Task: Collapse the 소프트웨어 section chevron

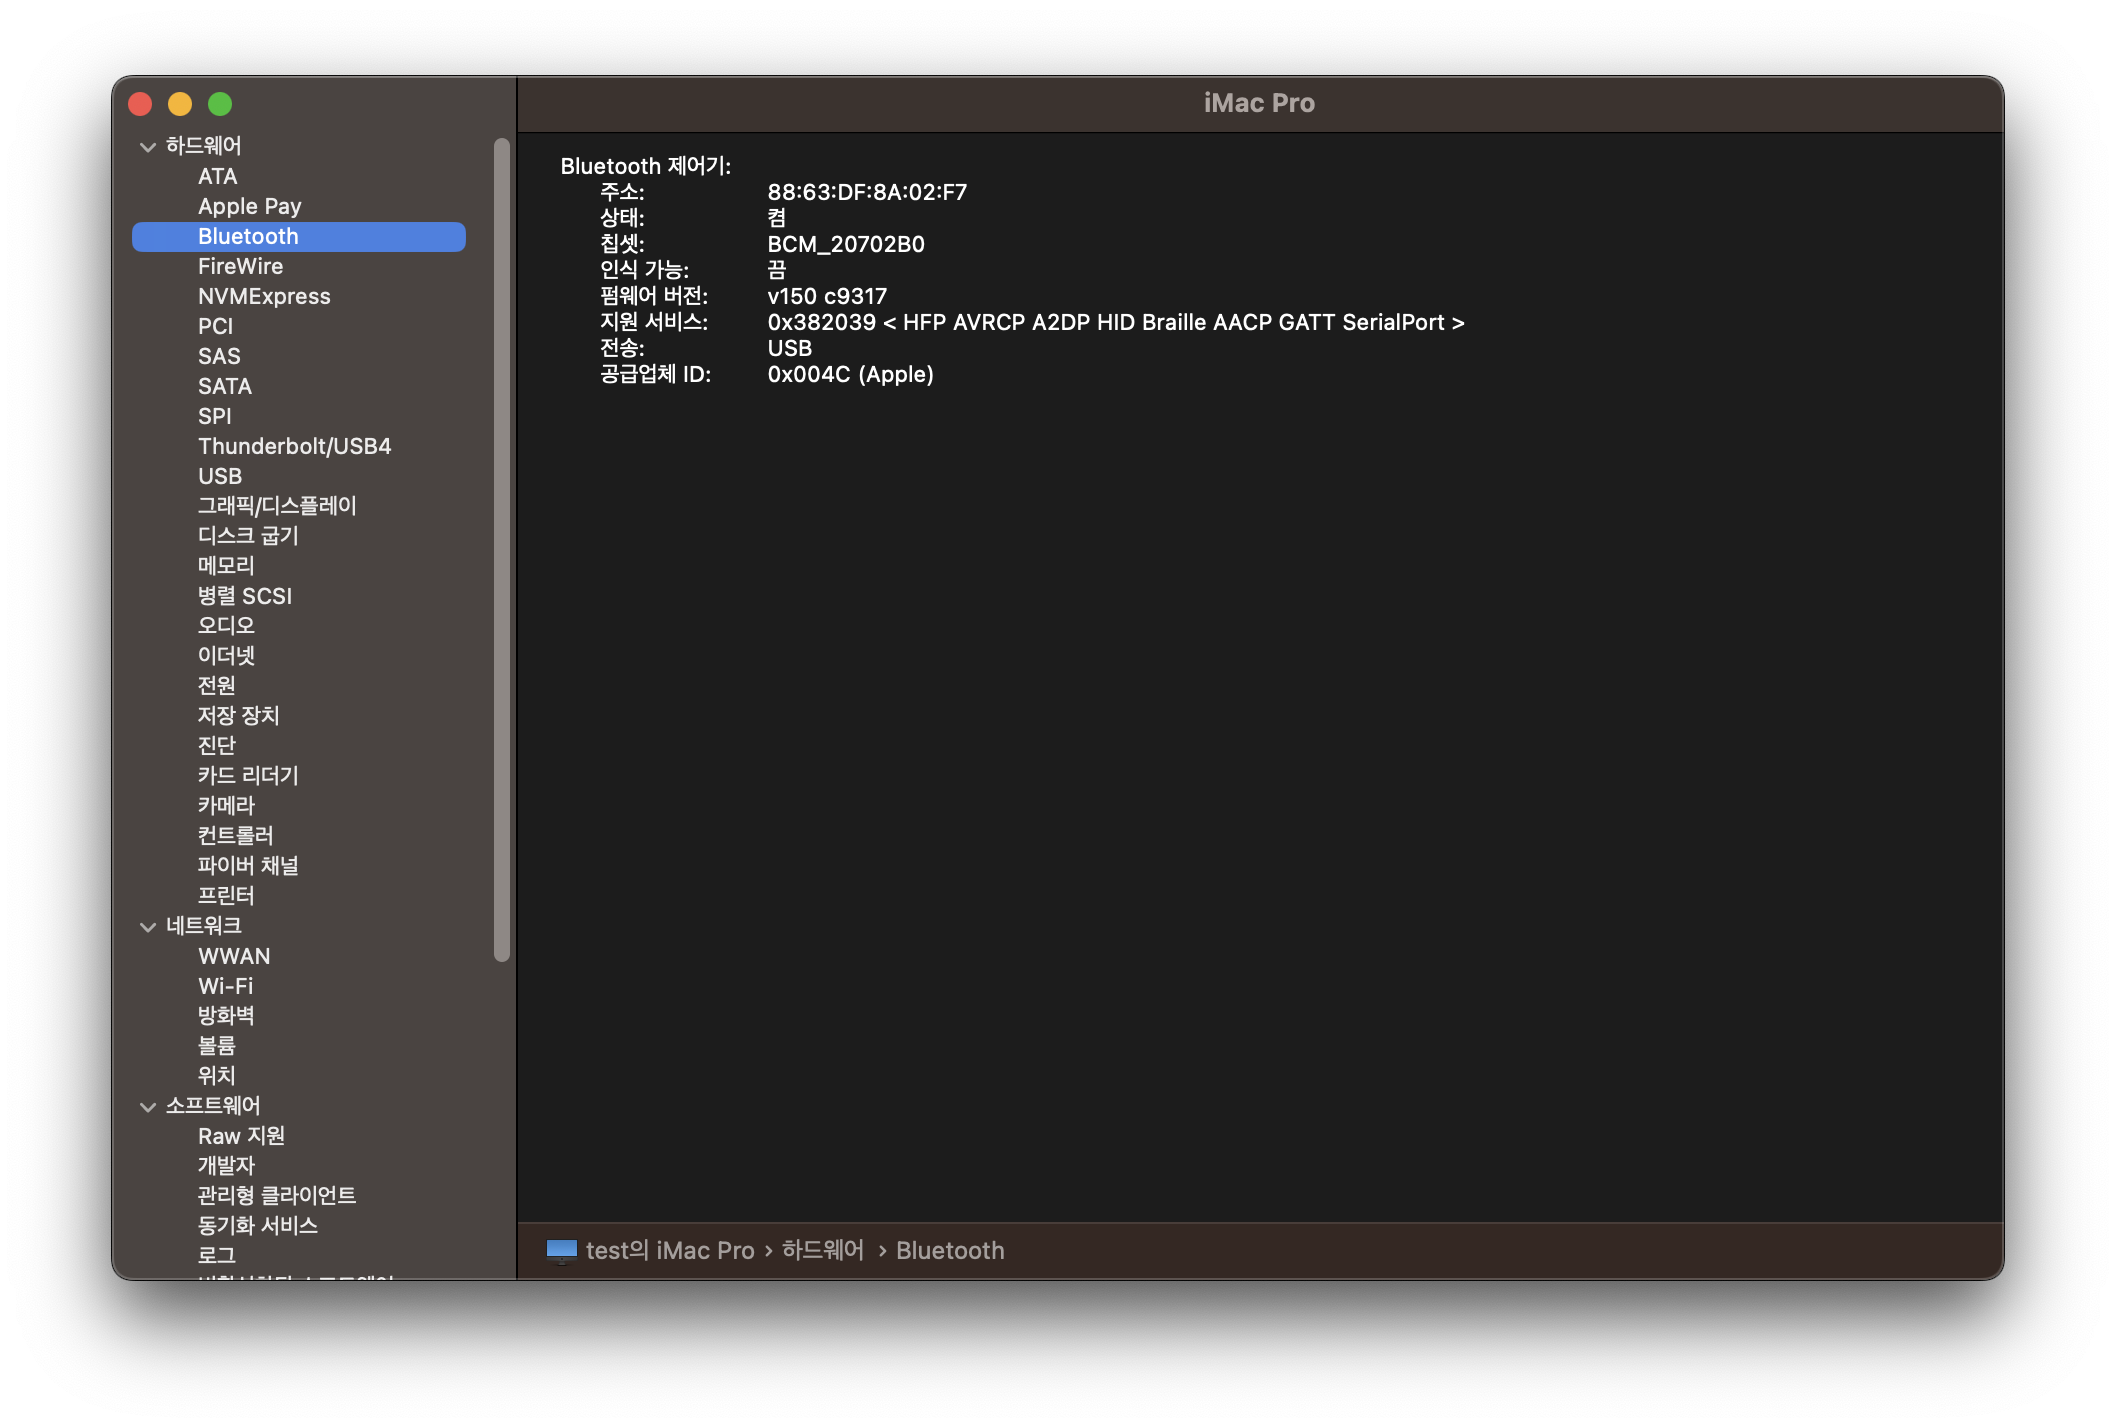Action: [148, 1107]
